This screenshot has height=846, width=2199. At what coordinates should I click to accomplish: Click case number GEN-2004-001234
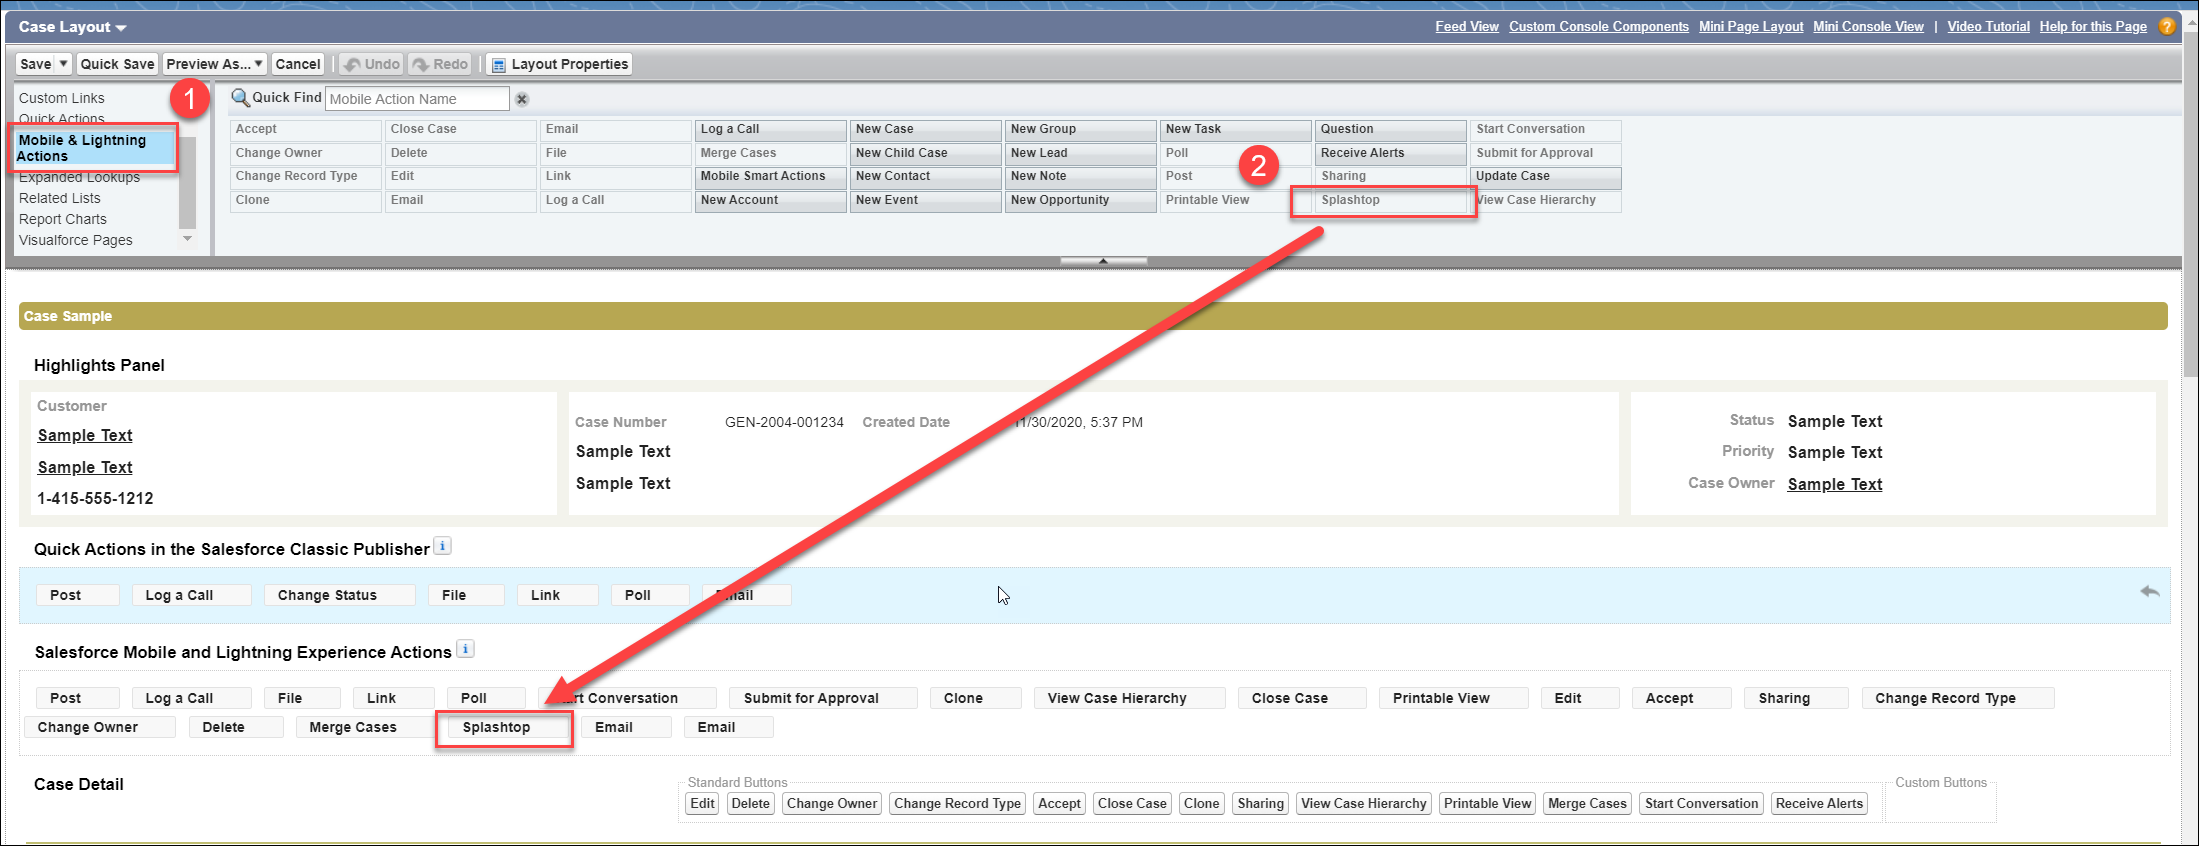784,422
